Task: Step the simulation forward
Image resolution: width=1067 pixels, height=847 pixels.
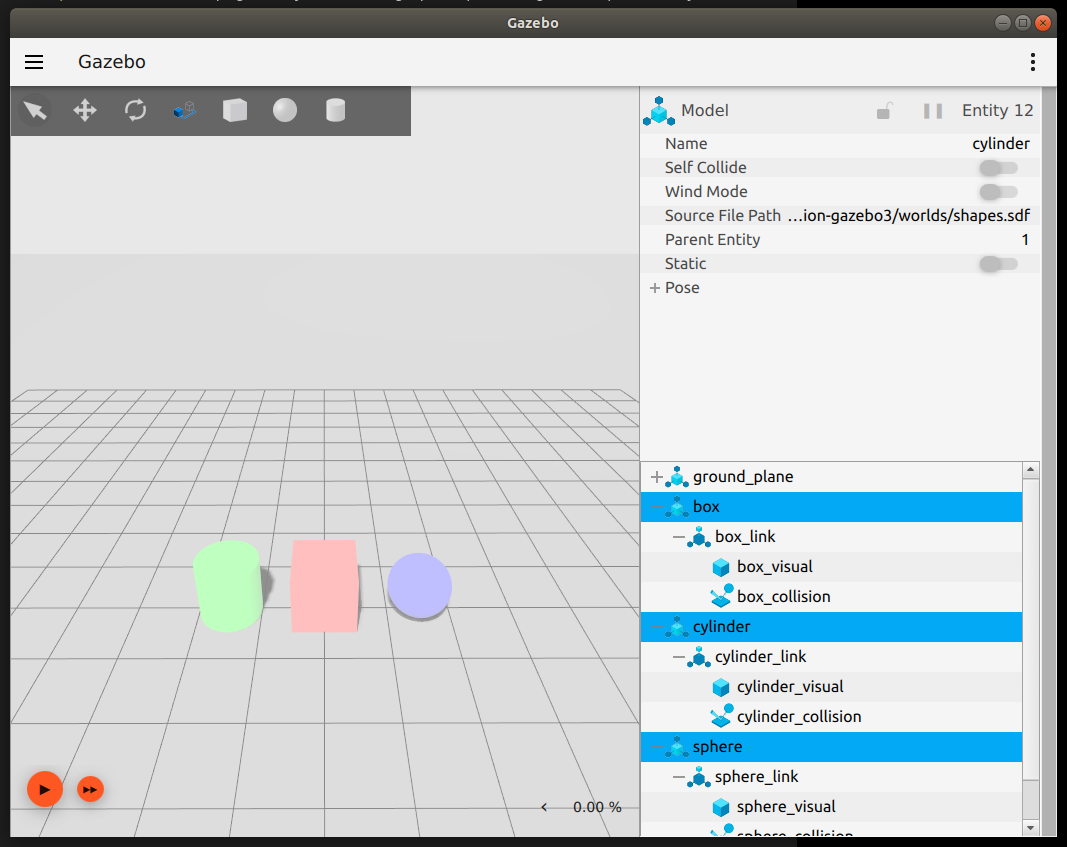Action: click(90, 789)
